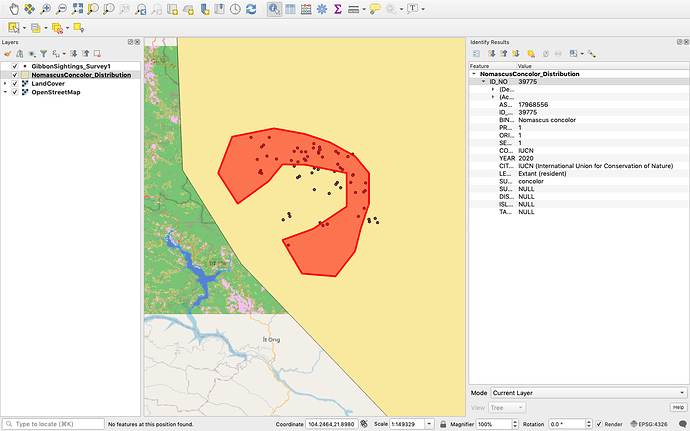Viewport: 690px width, 431px height.
Task: Select the GibbonSightings_Survey1 layer
Action: (x=71, y=66)
